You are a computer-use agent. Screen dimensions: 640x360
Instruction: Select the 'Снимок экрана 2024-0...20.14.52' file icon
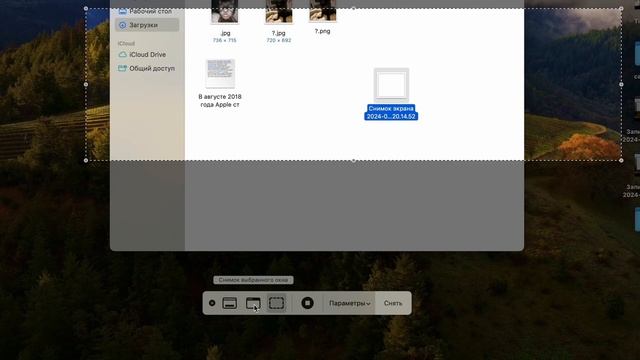point(391,85)
